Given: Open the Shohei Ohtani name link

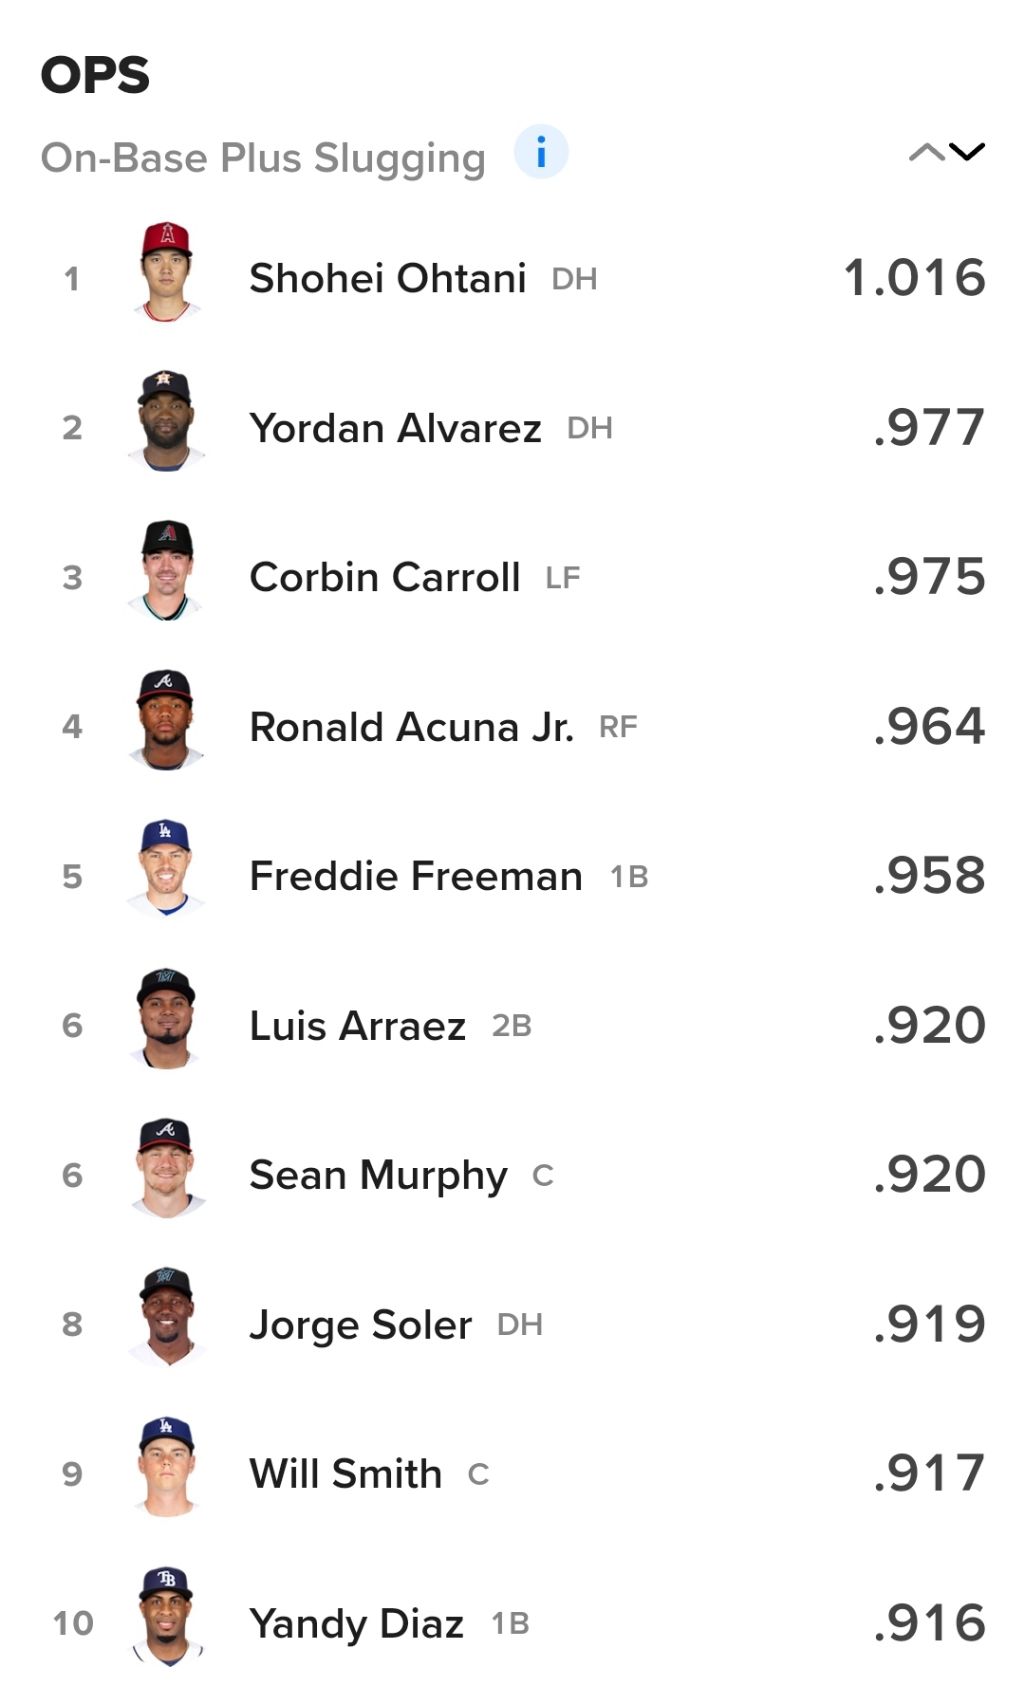Looking at the screenshot, I should tap(387, 278).
